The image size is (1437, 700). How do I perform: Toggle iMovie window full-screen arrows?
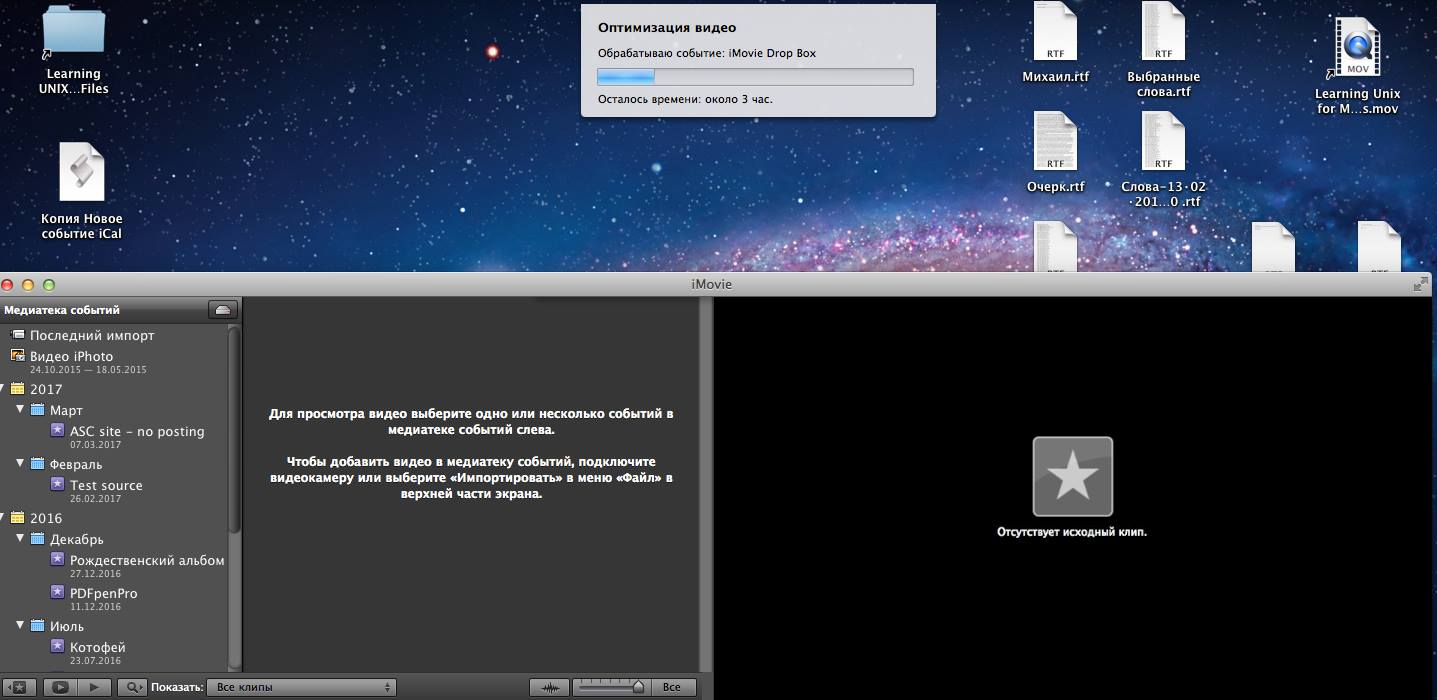coord(1421,285)
